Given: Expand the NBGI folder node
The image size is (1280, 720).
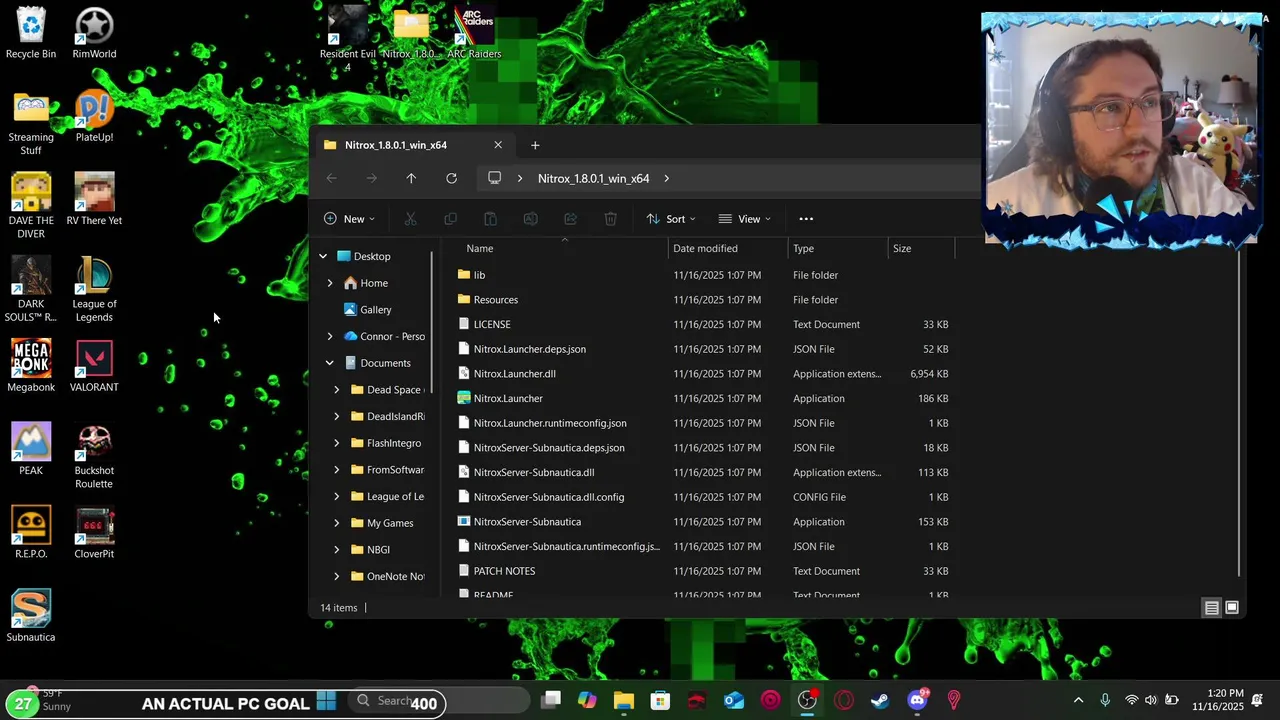Looking at the screenshot, I should (x=337, y=550).
